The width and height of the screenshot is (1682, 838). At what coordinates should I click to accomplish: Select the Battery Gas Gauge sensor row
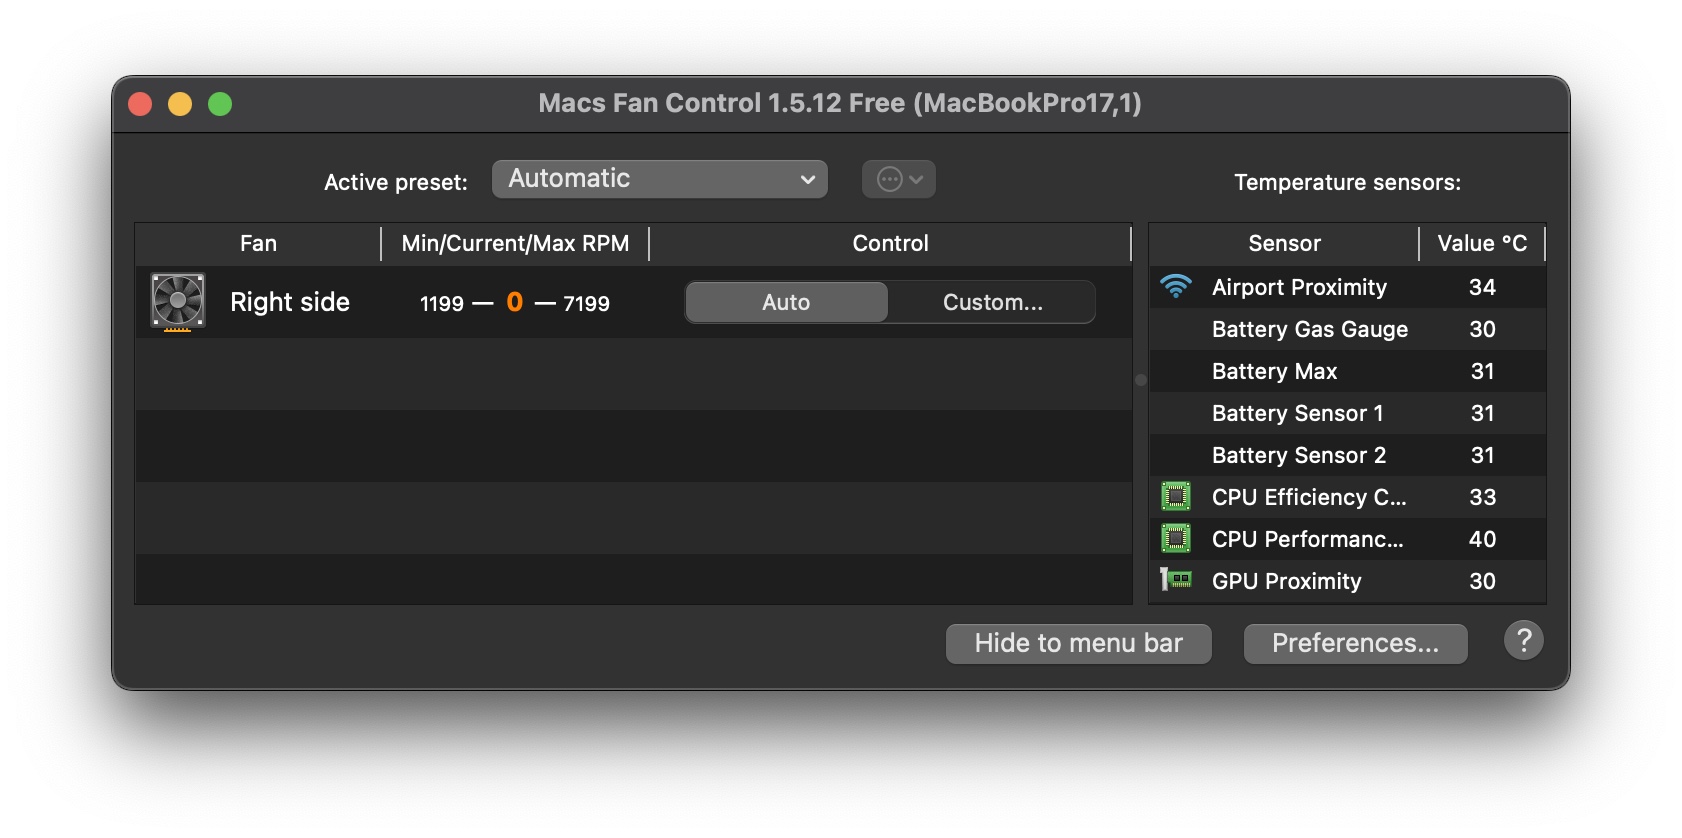(x=1347, y=329)
